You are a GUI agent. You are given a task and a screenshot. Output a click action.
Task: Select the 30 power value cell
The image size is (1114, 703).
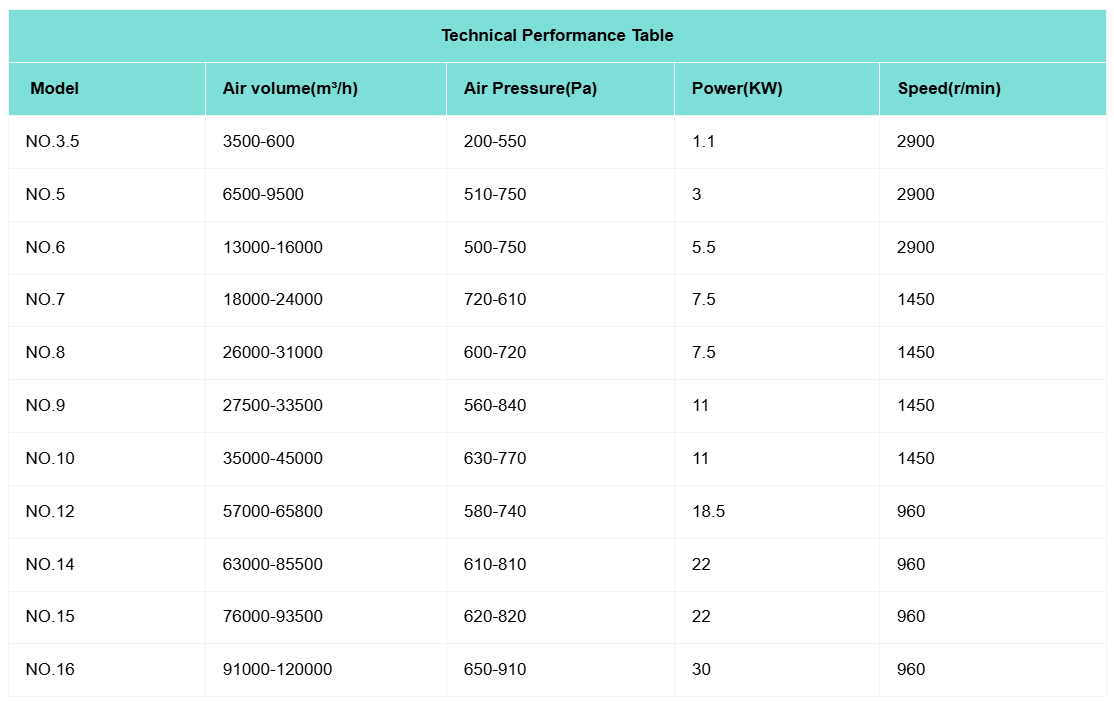(701, 670)
